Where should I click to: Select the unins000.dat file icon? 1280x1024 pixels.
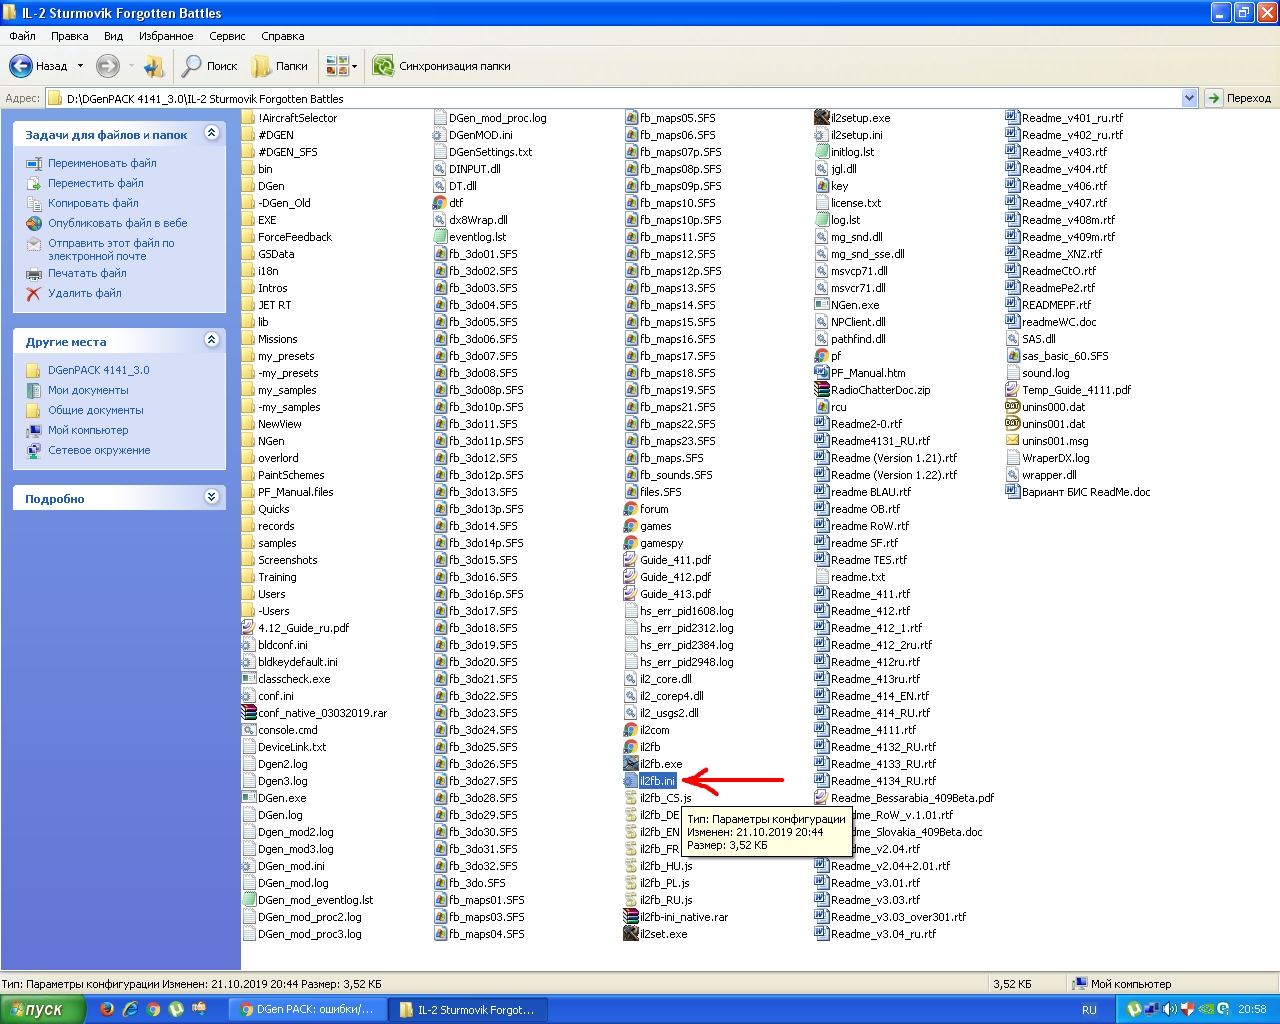point(1013,407)
